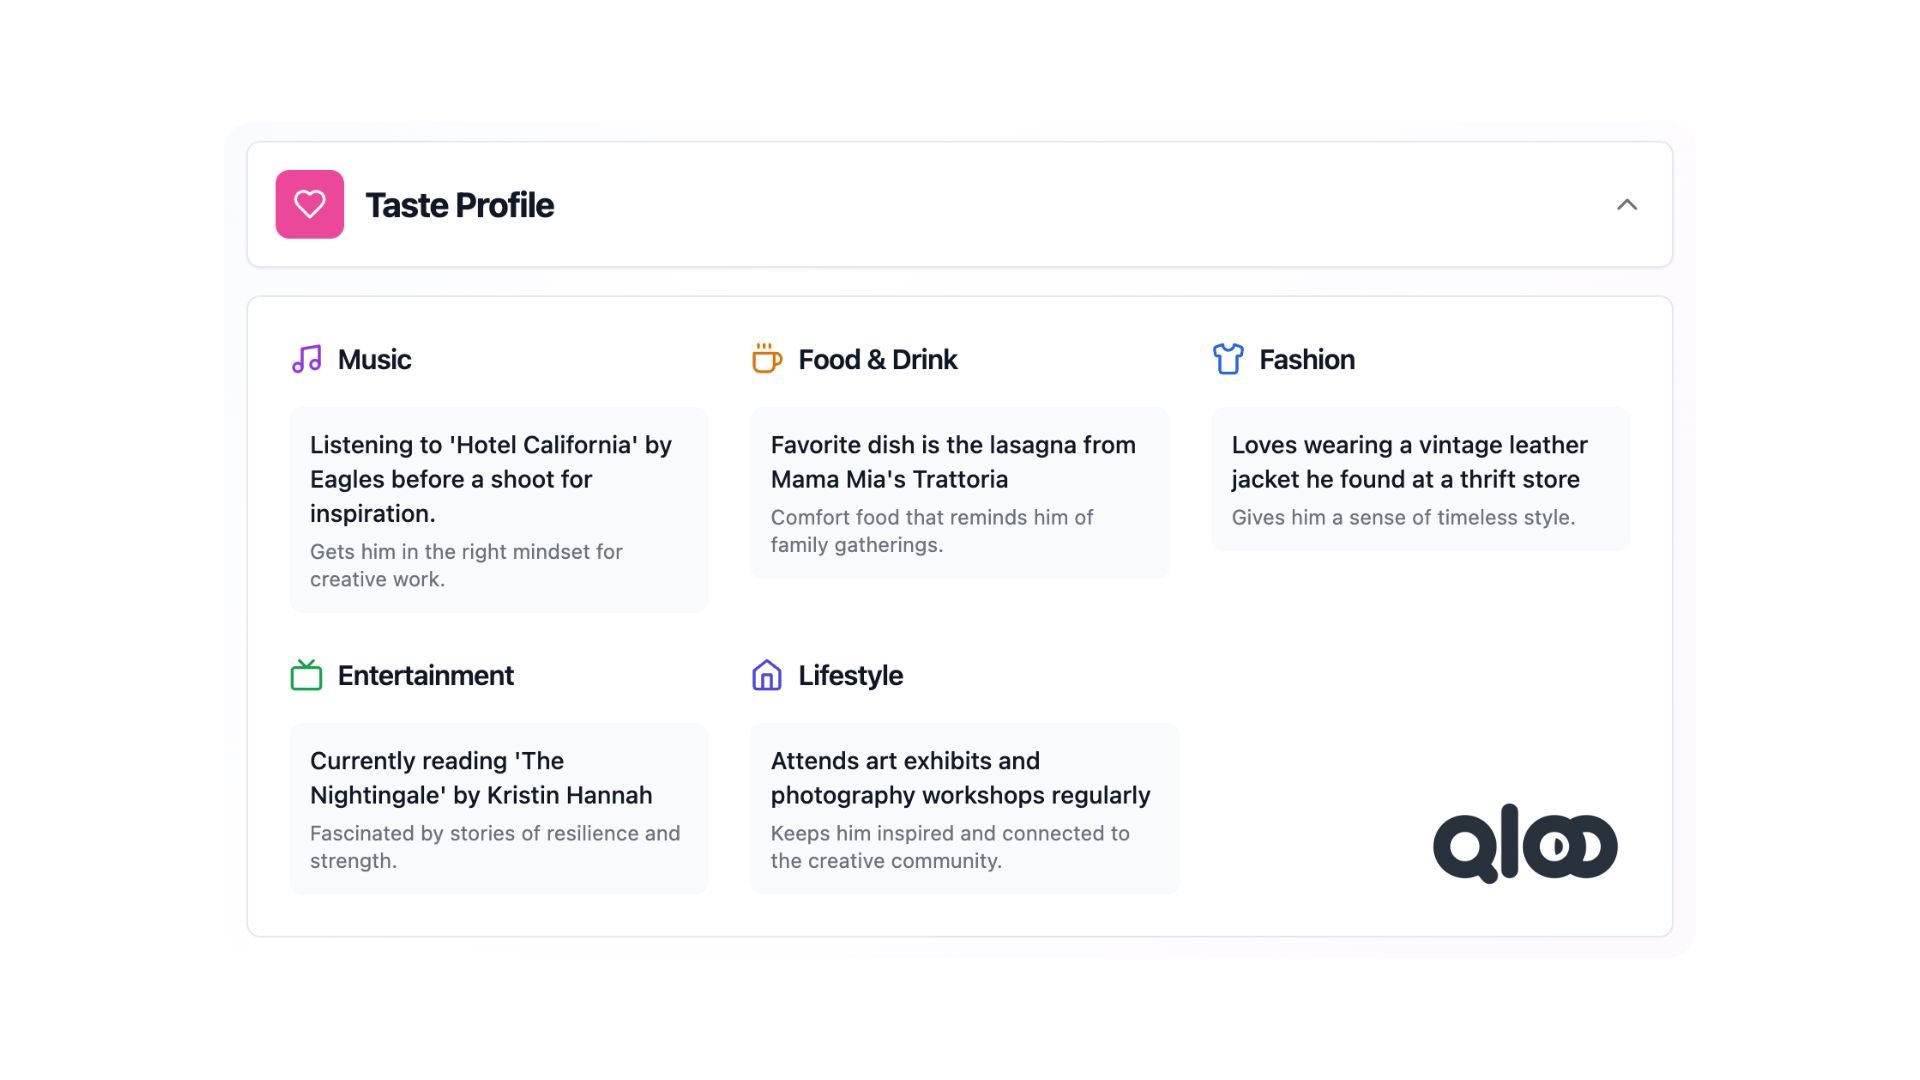Click the Taste Profile header title
Image resolution: width=1920 pixels, height=1080 pixels.
pos(459,205)
